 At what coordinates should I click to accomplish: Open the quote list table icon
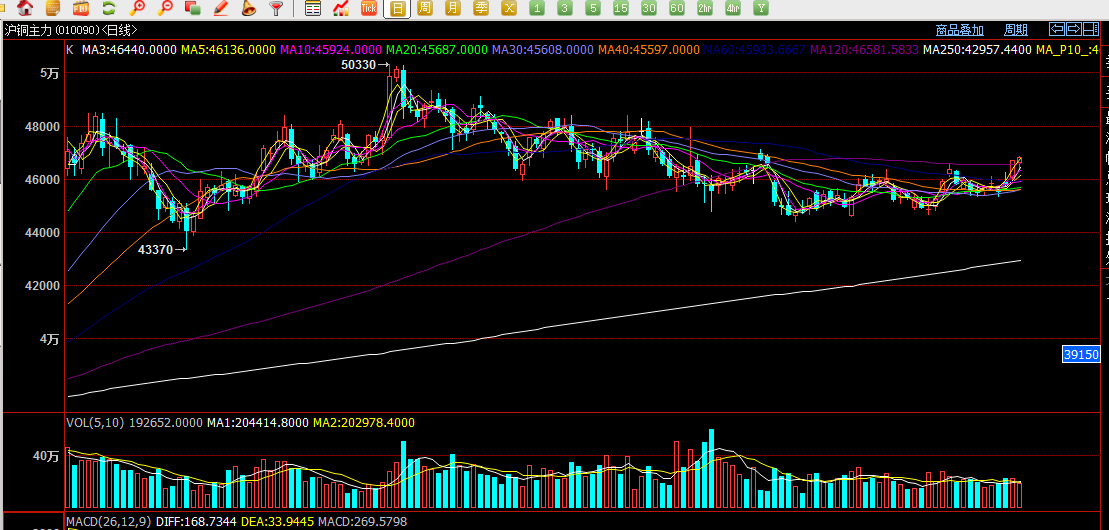313,8
